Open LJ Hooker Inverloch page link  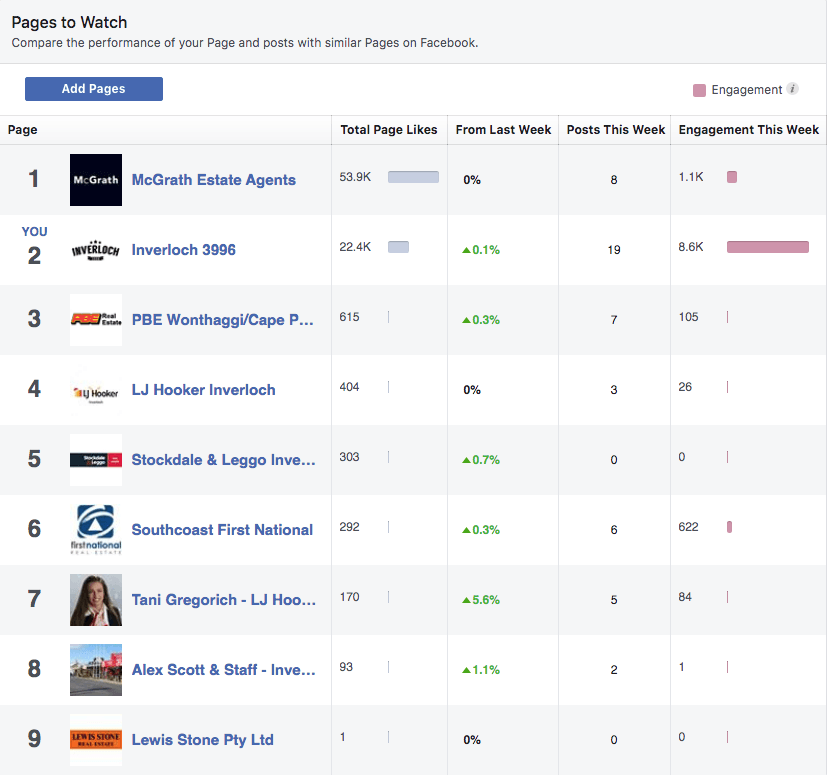[x=204, y=390]
